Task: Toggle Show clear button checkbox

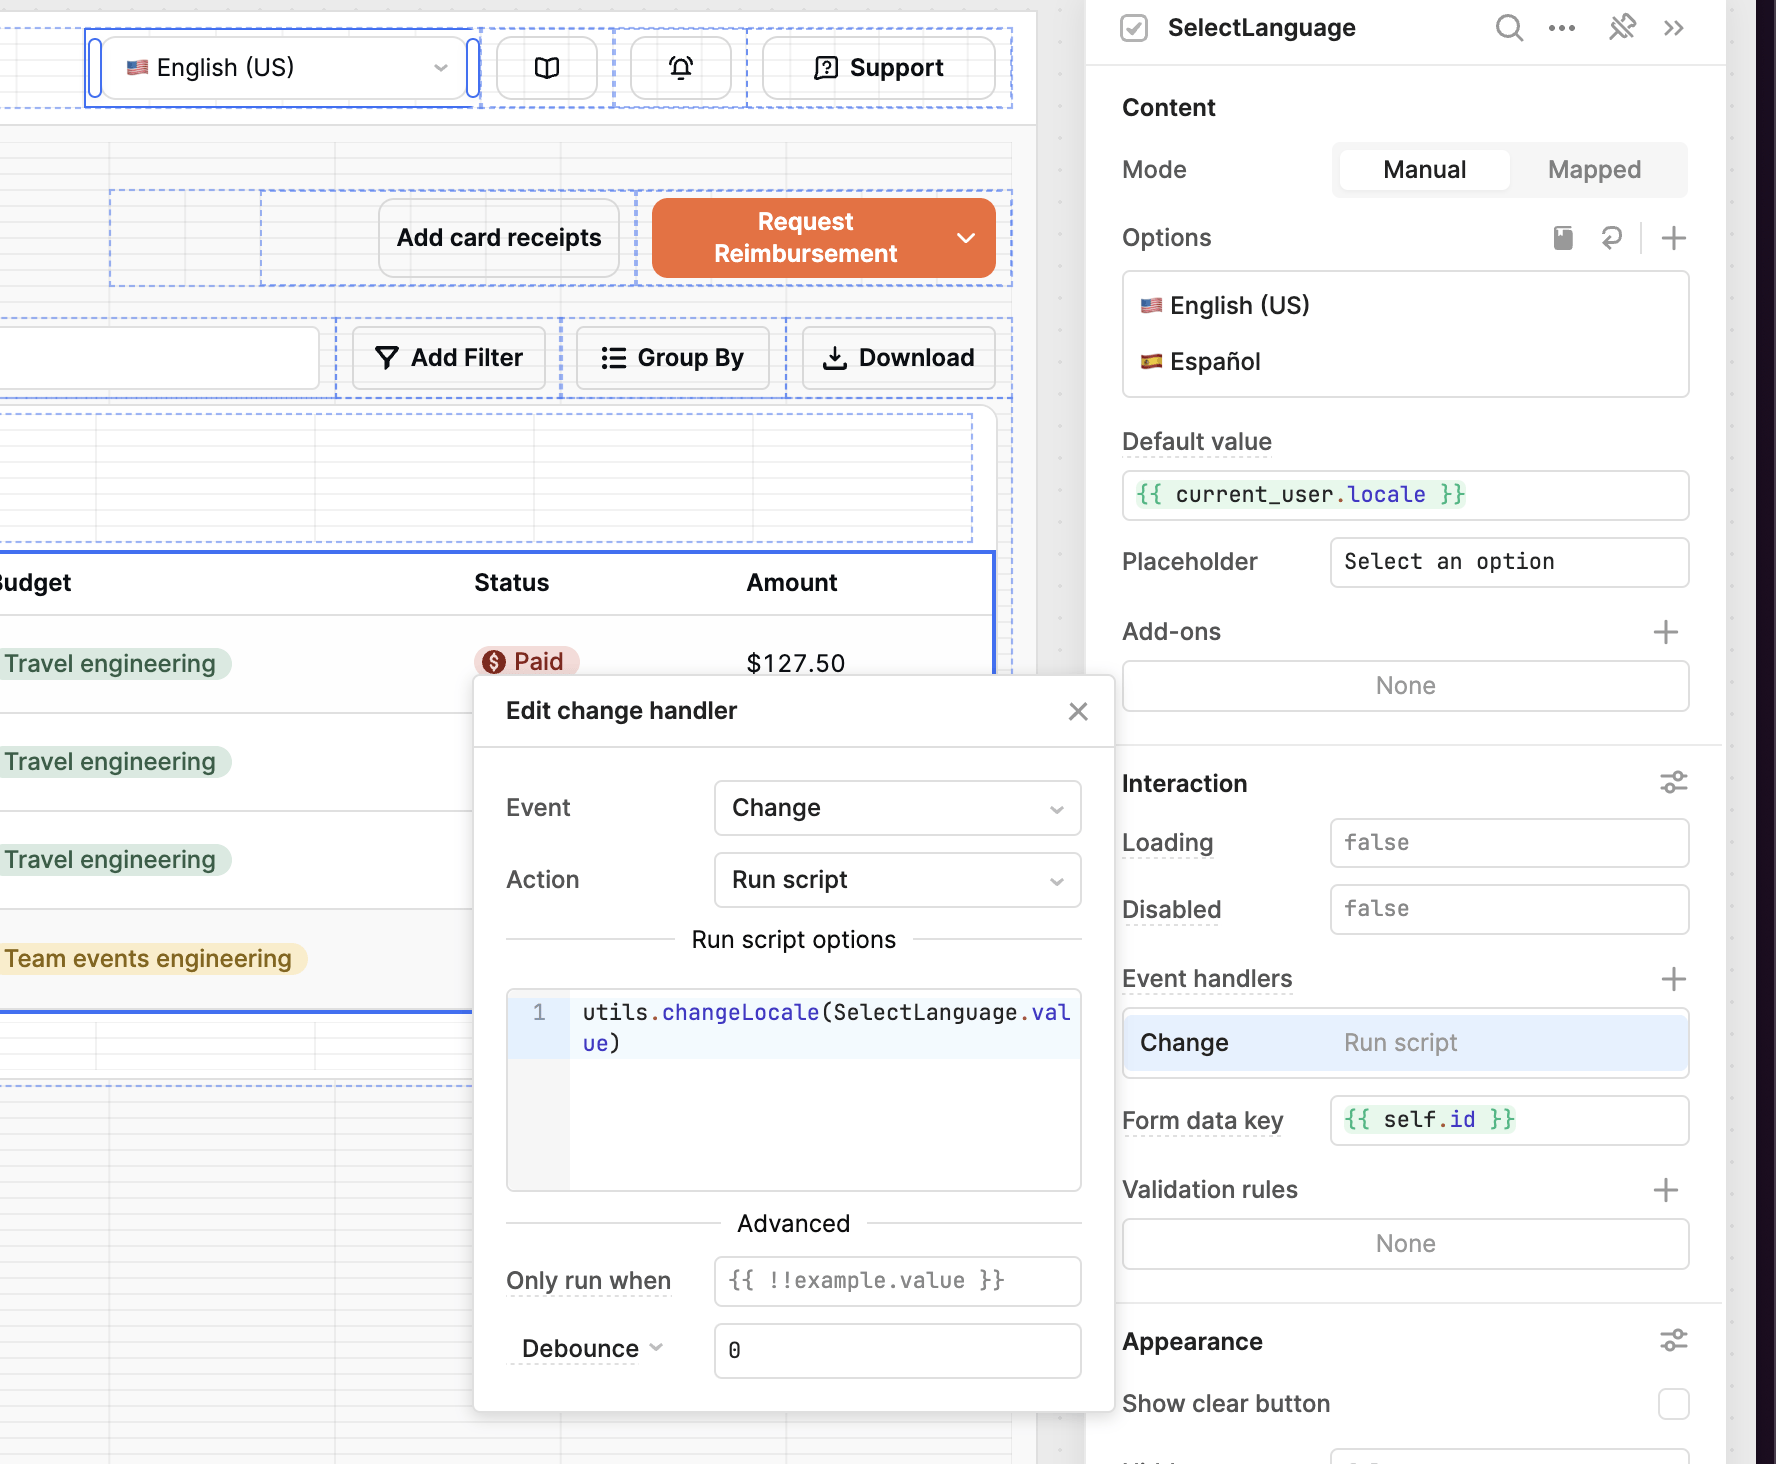Action: (x=1674, y=1404)
